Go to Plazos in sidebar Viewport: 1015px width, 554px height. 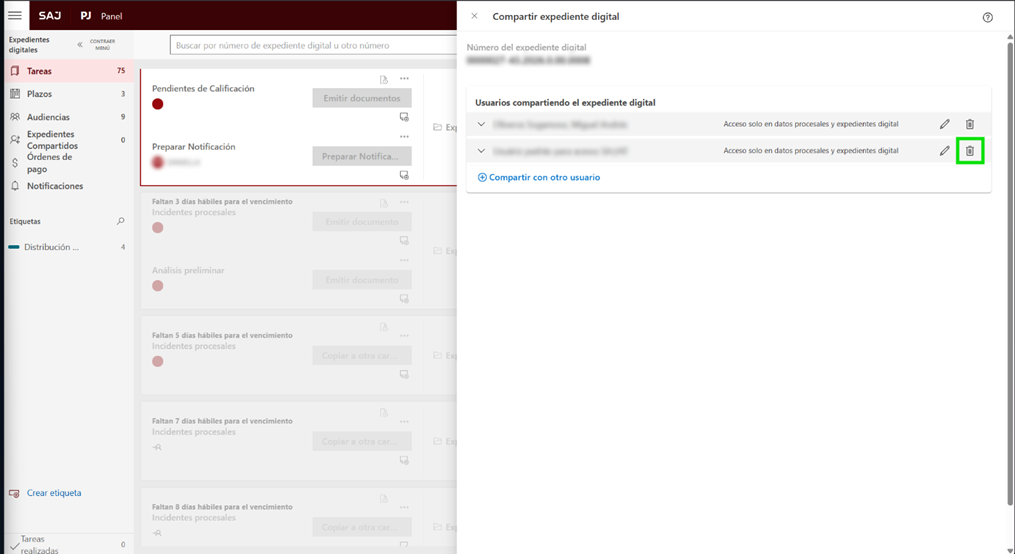click(39, 94)
